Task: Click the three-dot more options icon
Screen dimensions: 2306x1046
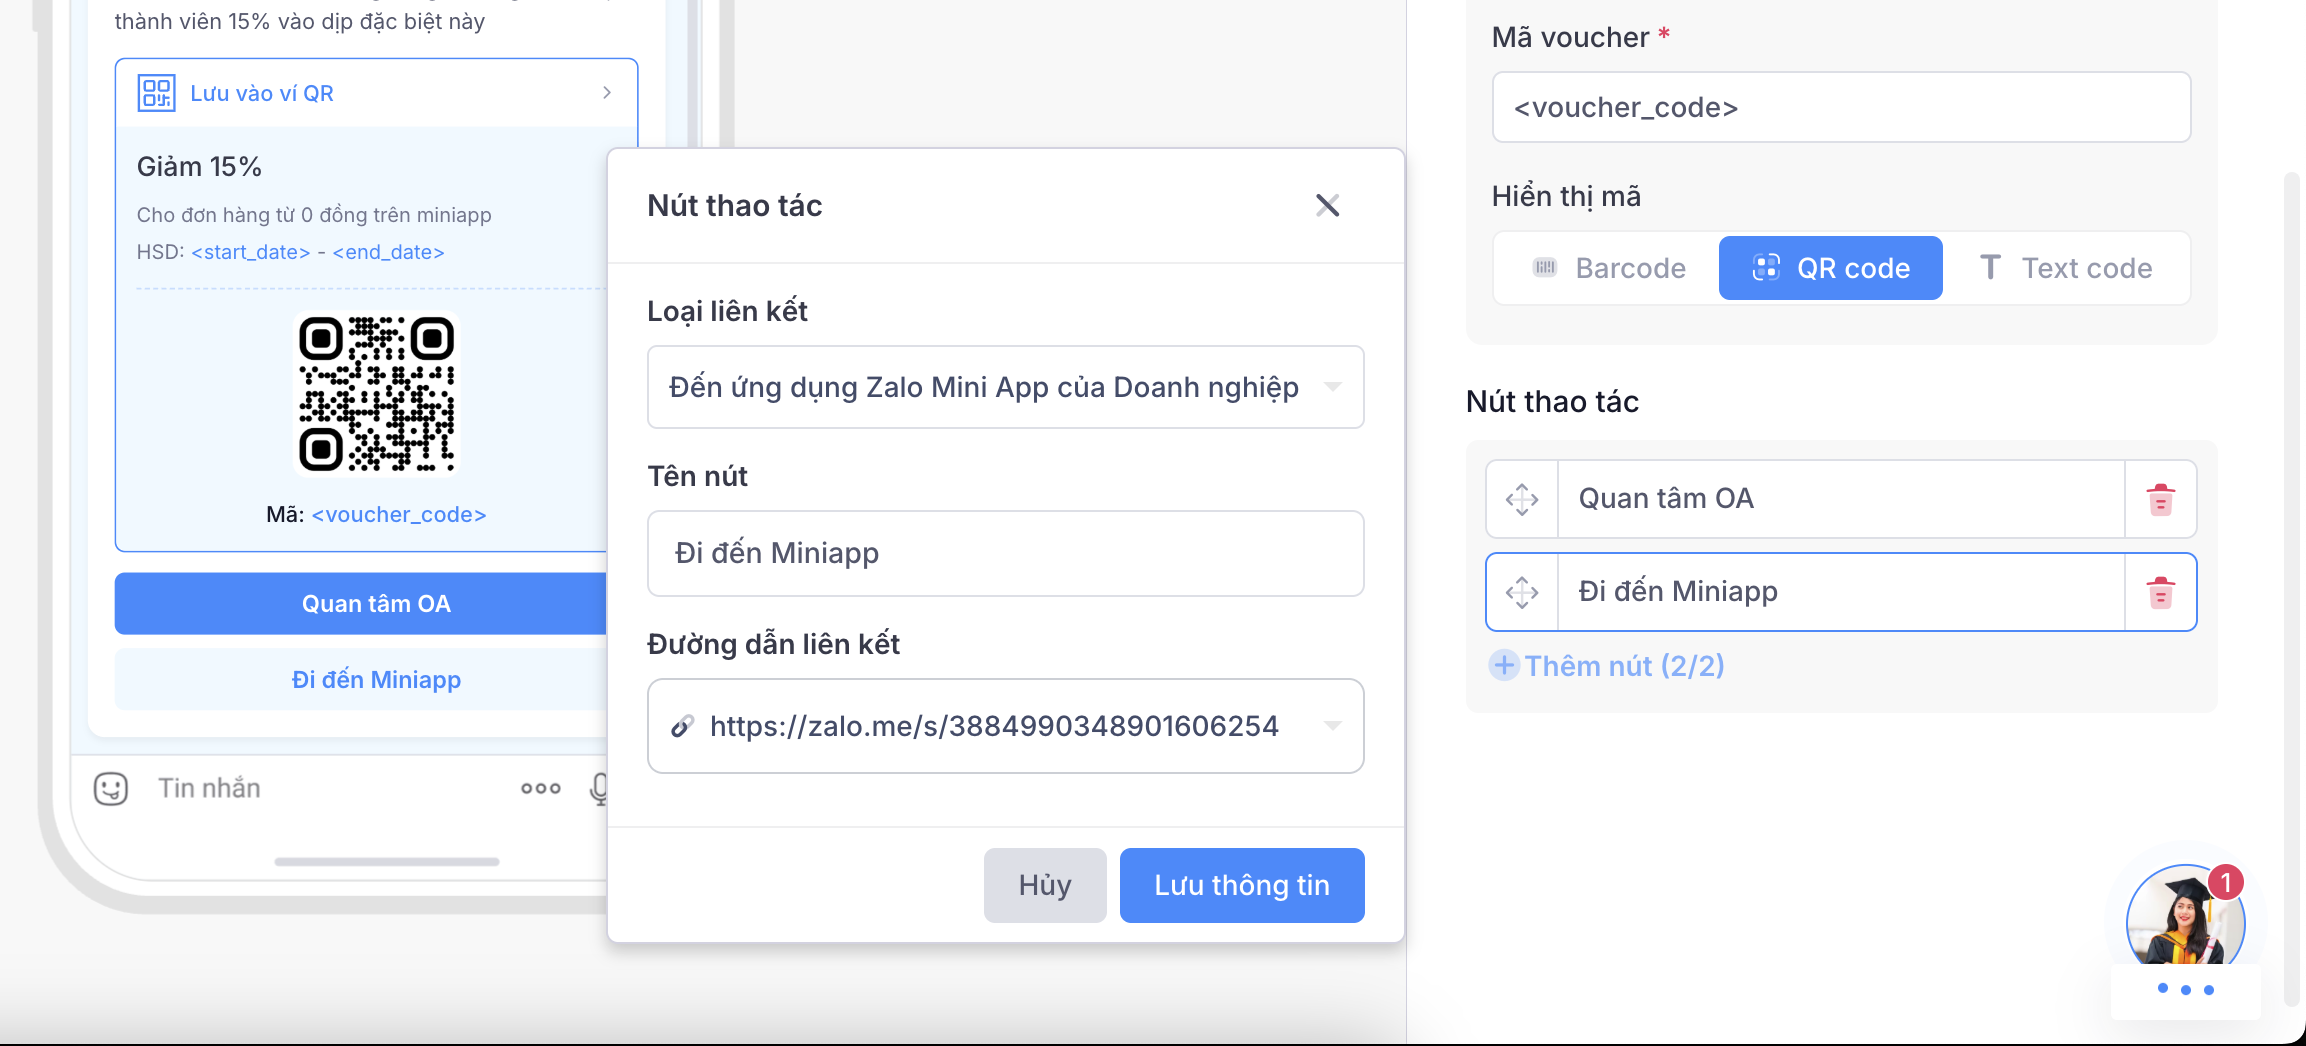Action: pos(540,789)
